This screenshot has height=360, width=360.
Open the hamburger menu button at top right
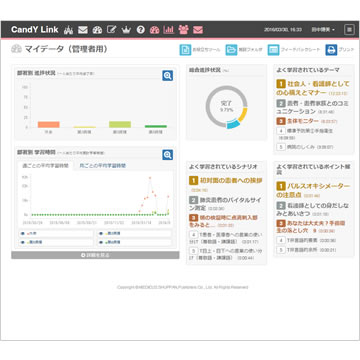349,30
